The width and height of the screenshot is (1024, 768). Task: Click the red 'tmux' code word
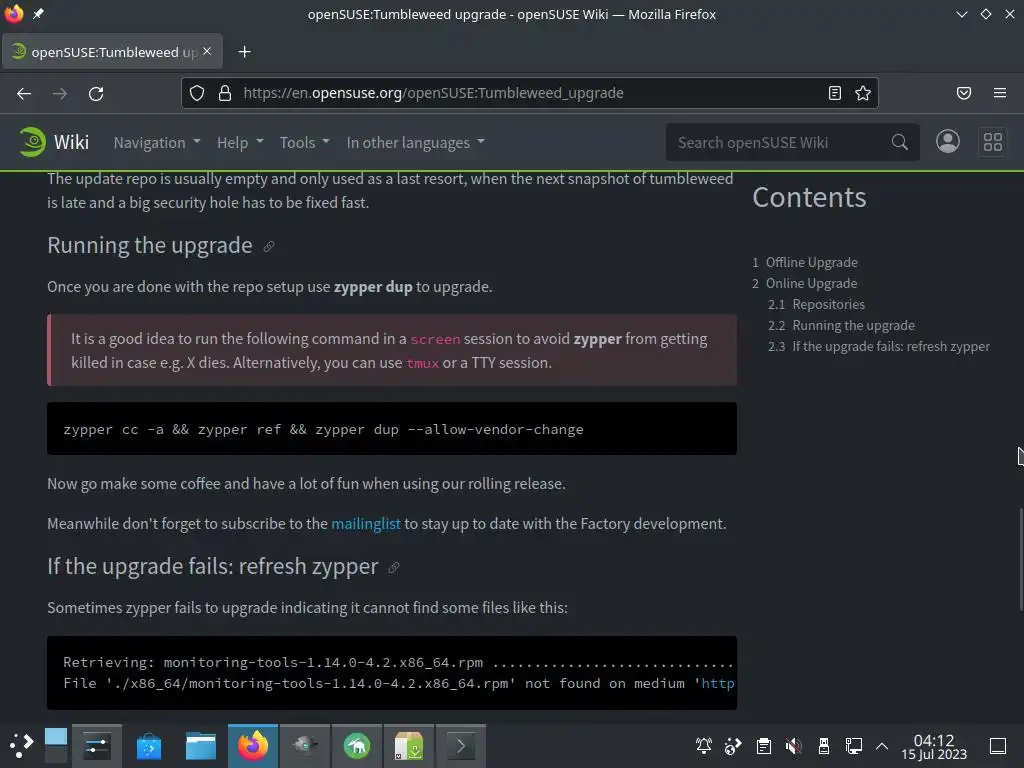(423, 364)
